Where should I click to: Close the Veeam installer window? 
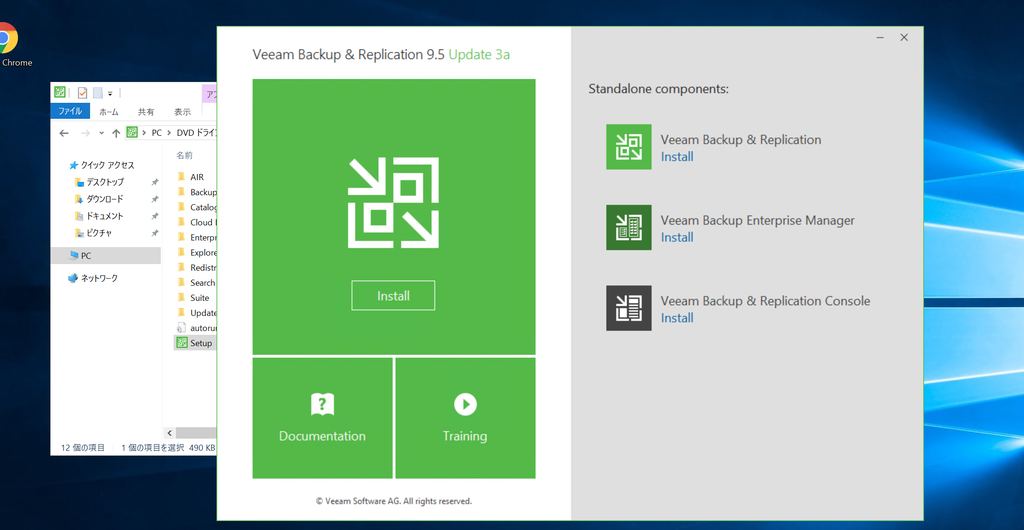click(x=904, y=38)
